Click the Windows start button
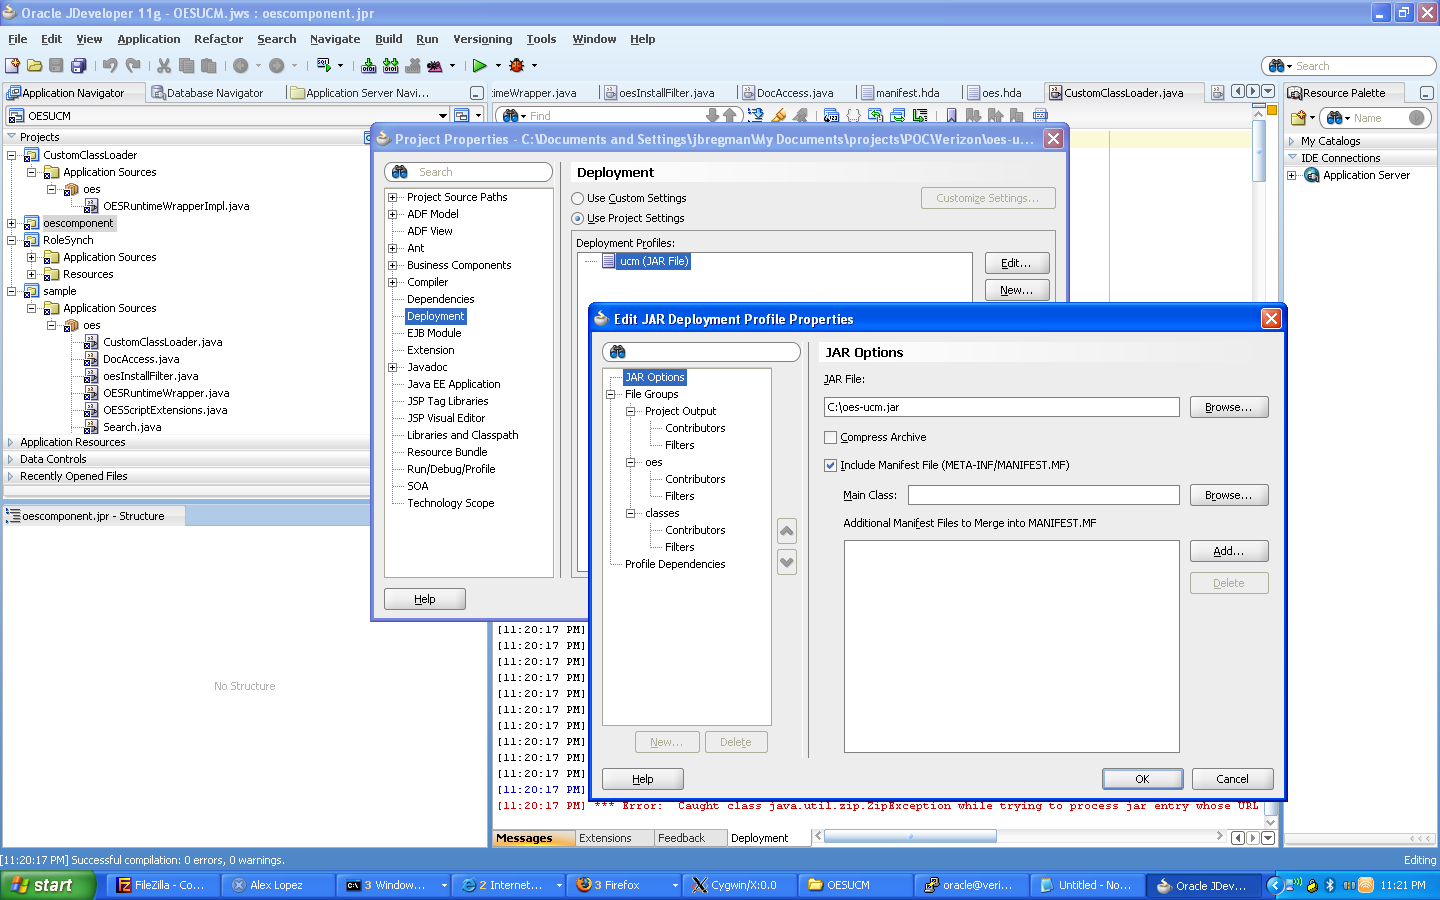The image size is (1440, 900). click(48, 885)
